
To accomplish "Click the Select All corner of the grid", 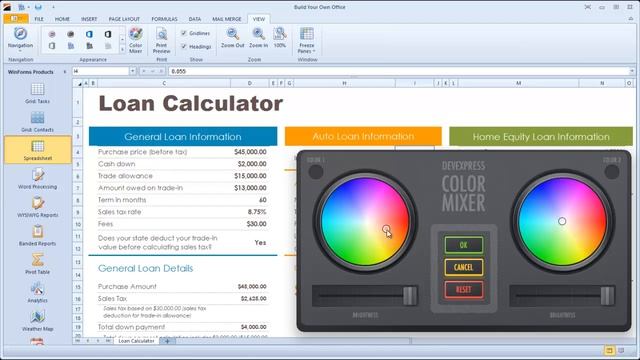I will click(78, 84).
